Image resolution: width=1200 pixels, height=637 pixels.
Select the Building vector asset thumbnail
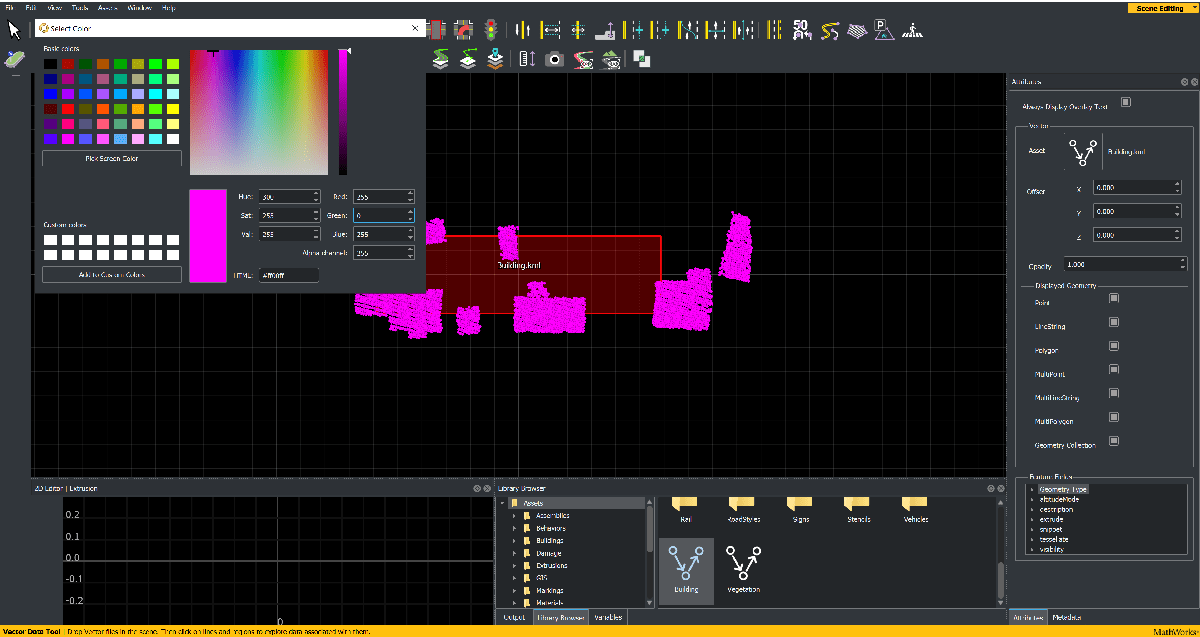tap(686, 571)
